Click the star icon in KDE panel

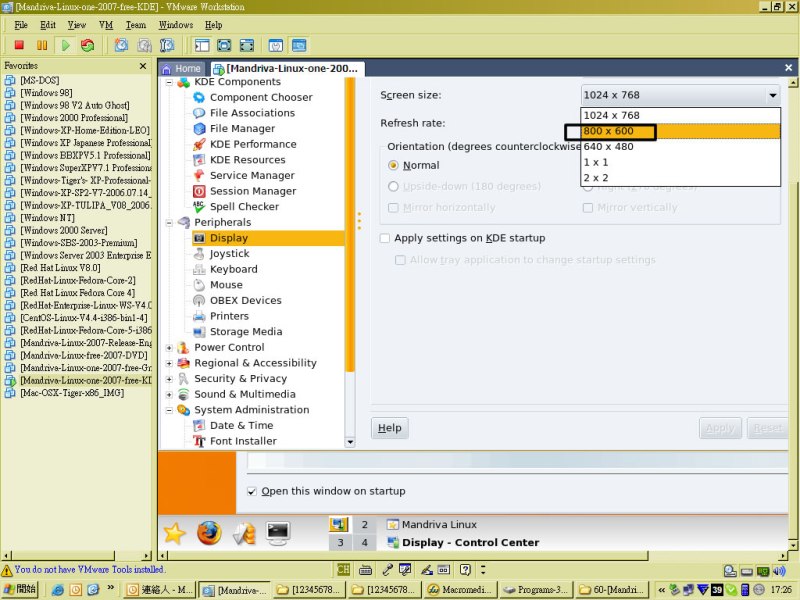(174, 533)
